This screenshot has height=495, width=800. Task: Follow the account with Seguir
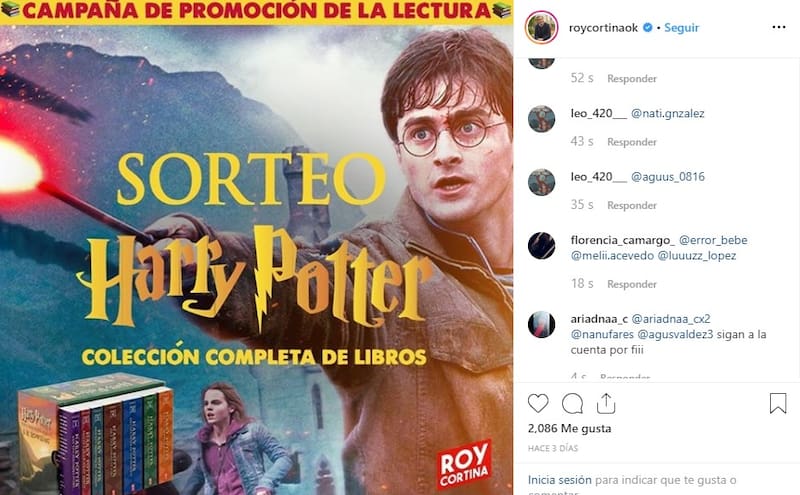(x=681, y=28)
